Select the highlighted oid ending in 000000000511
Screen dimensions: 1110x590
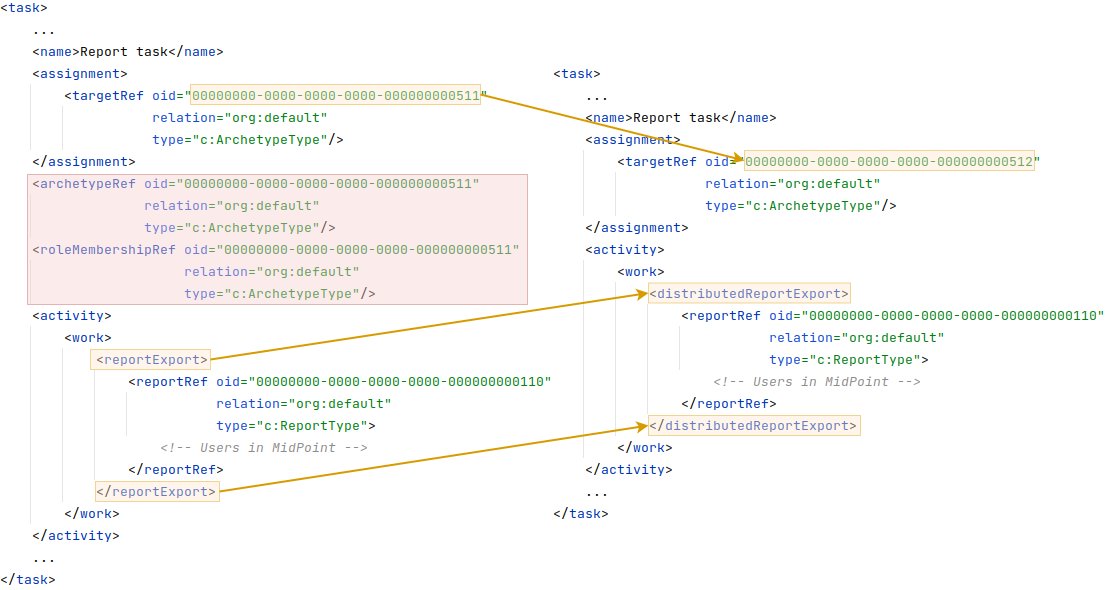335,95
